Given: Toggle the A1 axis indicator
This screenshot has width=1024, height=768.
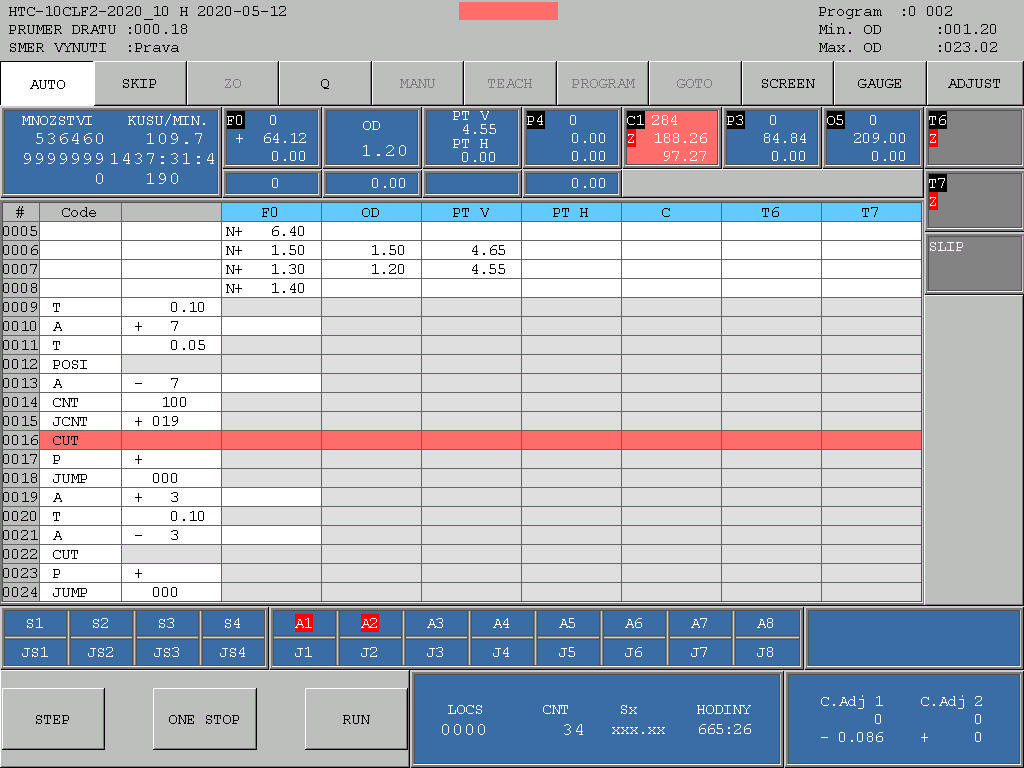Looking at the screenshot, I should [x=304, y=624].
